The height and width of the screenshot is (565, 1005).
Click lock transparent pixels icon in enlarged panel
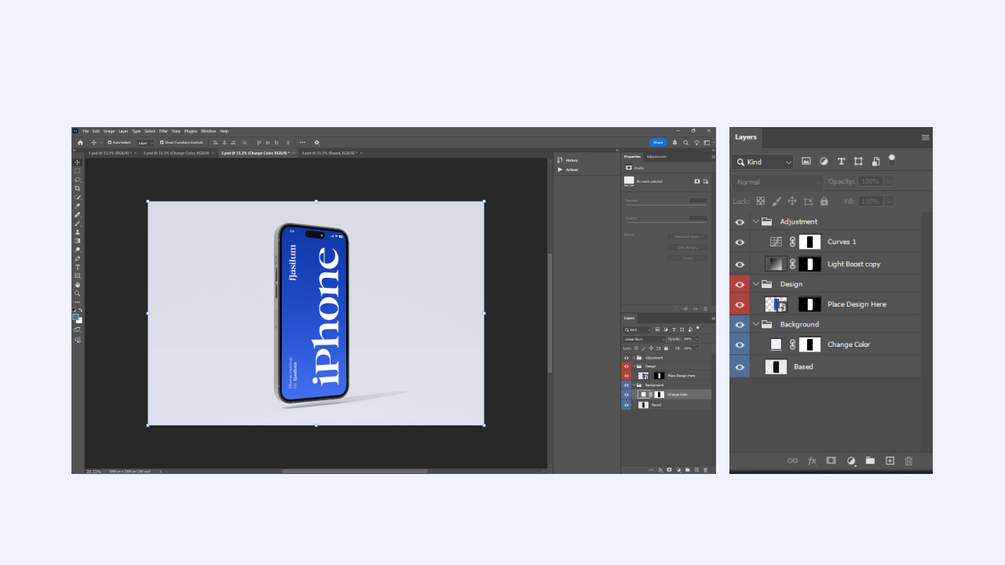click(760, 201)
